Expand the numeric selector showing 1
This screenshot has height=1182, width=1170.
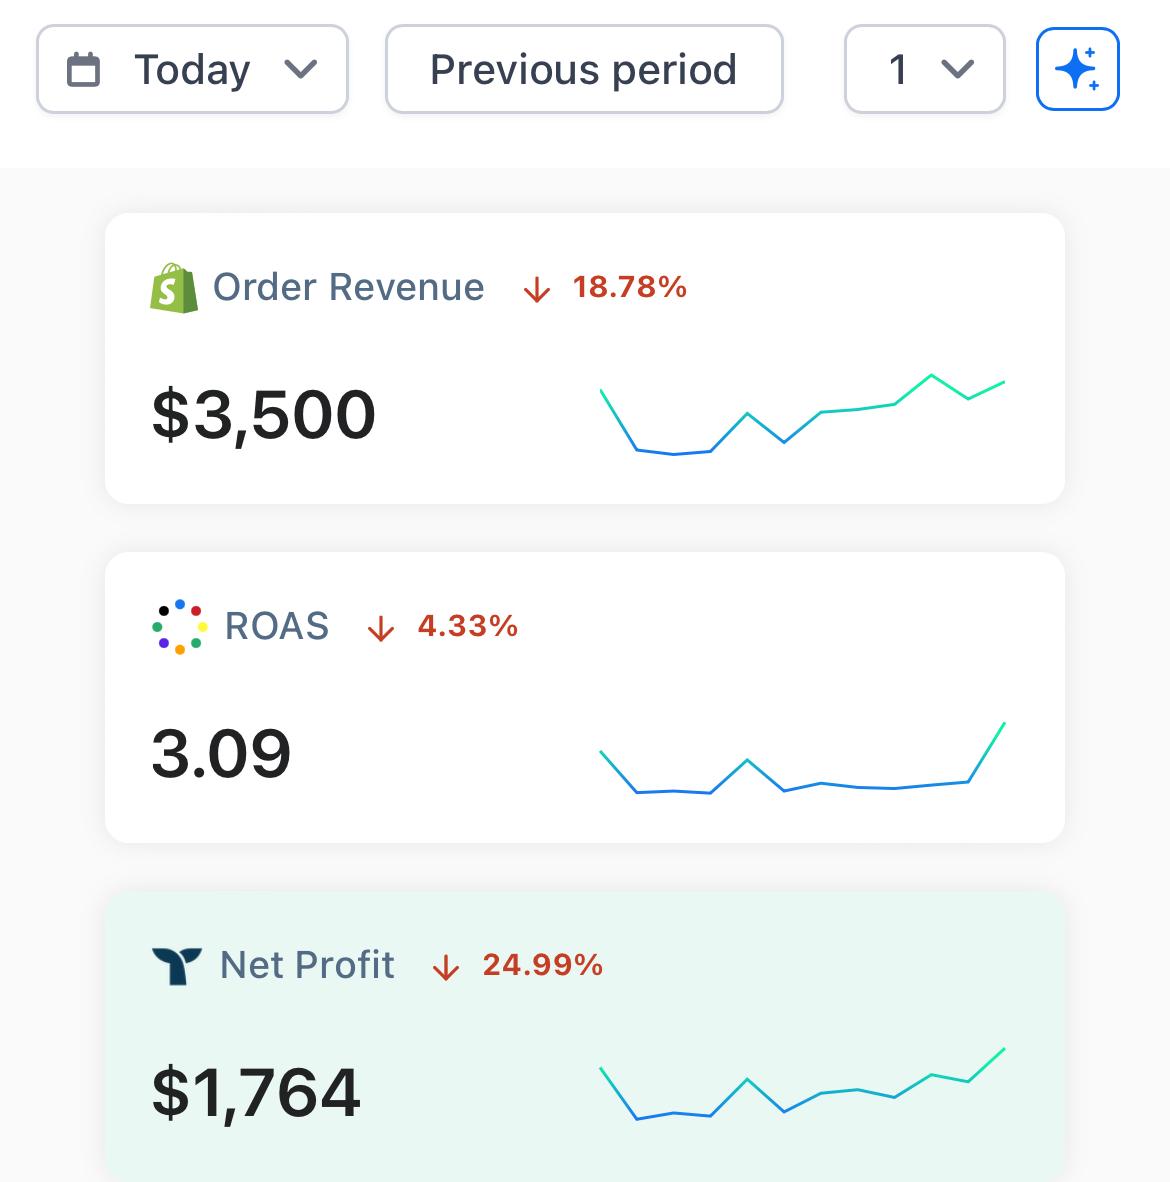(924, 69)
